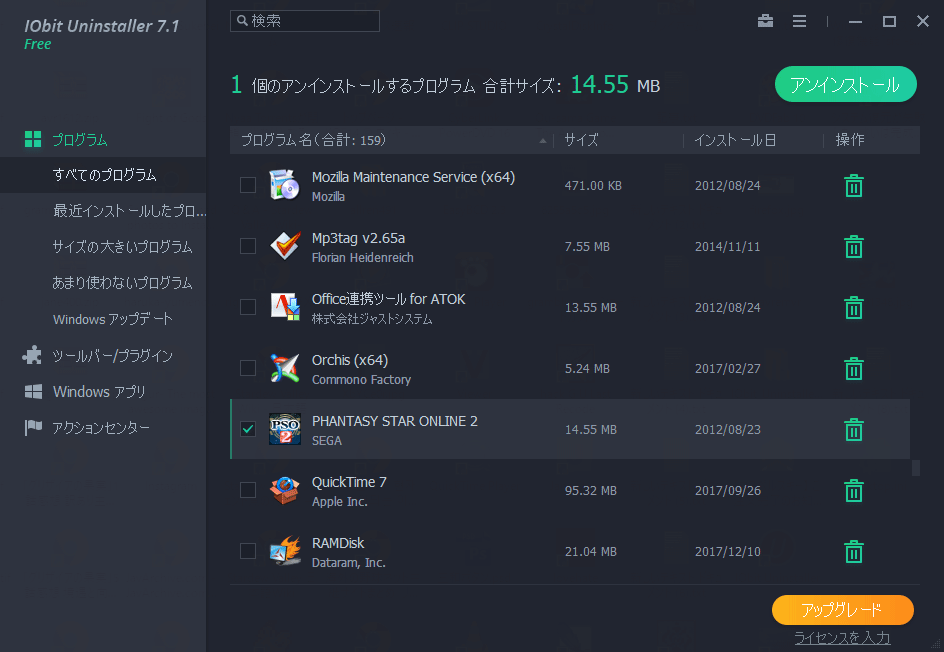Screen dimensions: 944x652
Task: Click the Mozilla Maintenance Service (x64) name
Action: (413, 177)
